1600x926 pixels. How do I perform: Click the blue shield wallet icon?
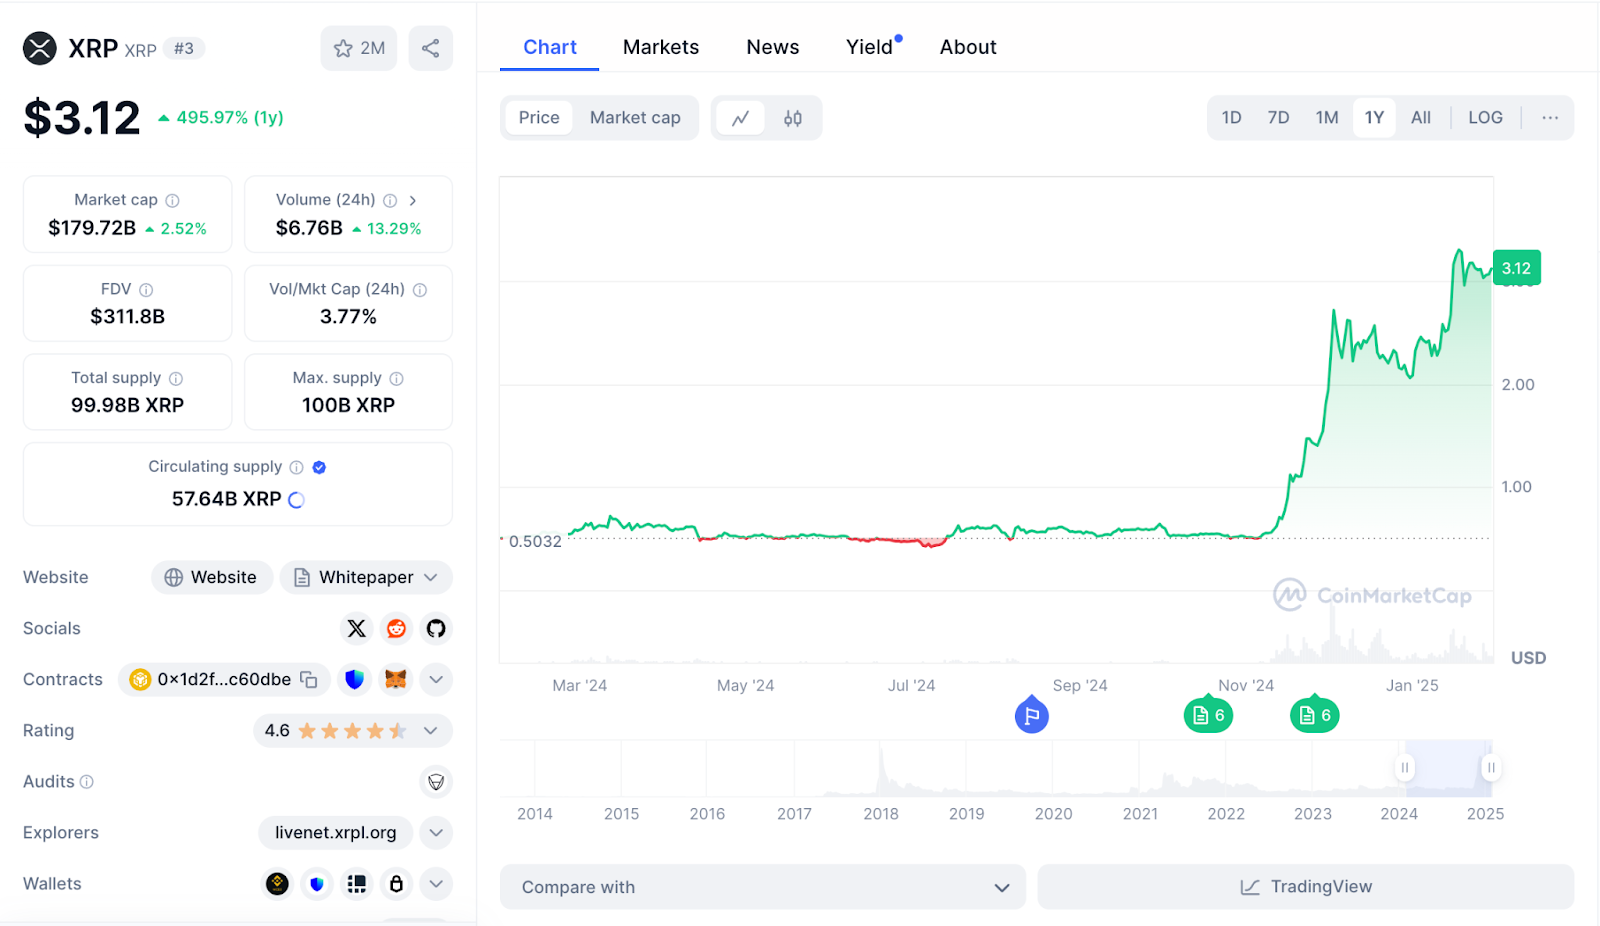[x=317, y=884]
